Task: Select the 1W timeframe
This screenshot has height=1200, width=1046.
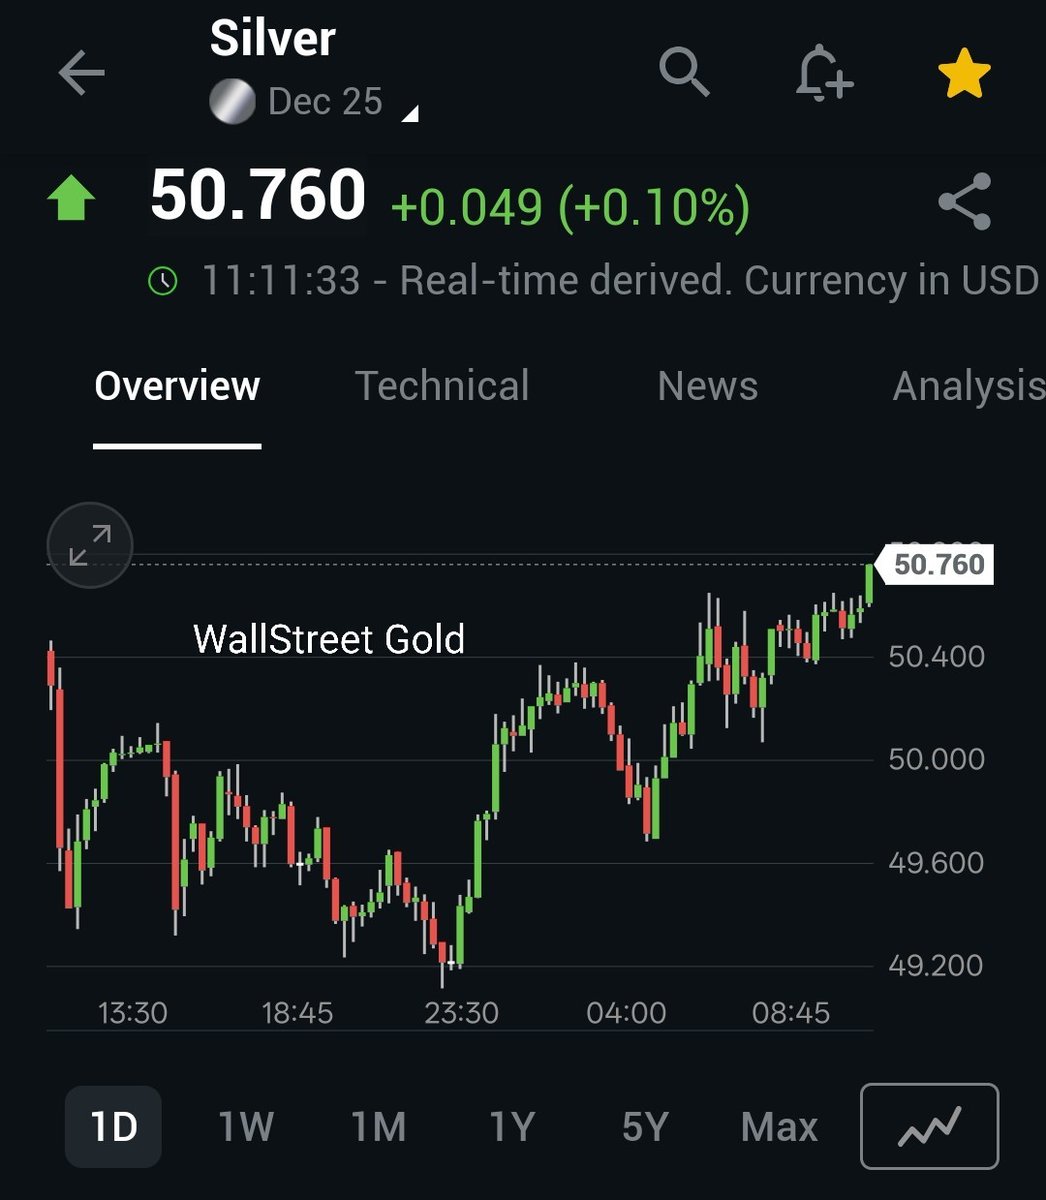Action: point(245,1126)
